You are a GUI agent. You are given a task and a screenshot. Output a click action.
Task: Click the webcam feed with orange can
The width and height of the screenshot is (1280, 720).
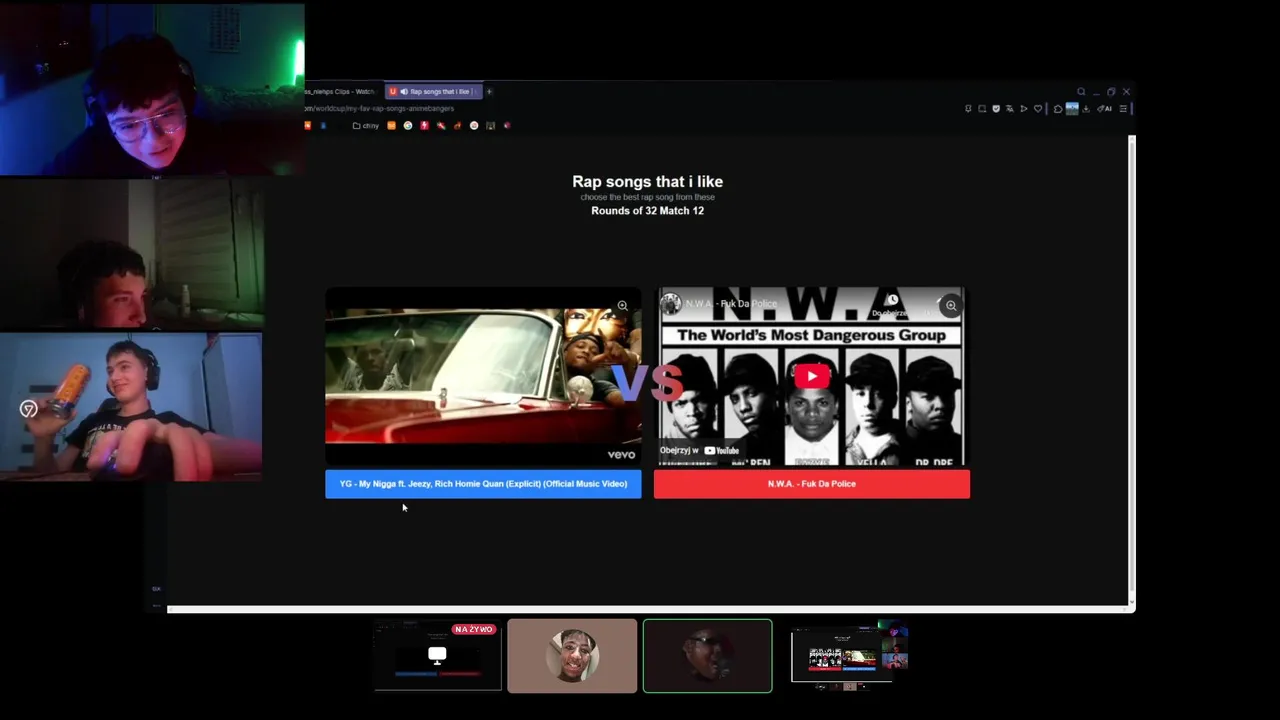point(131,406)
